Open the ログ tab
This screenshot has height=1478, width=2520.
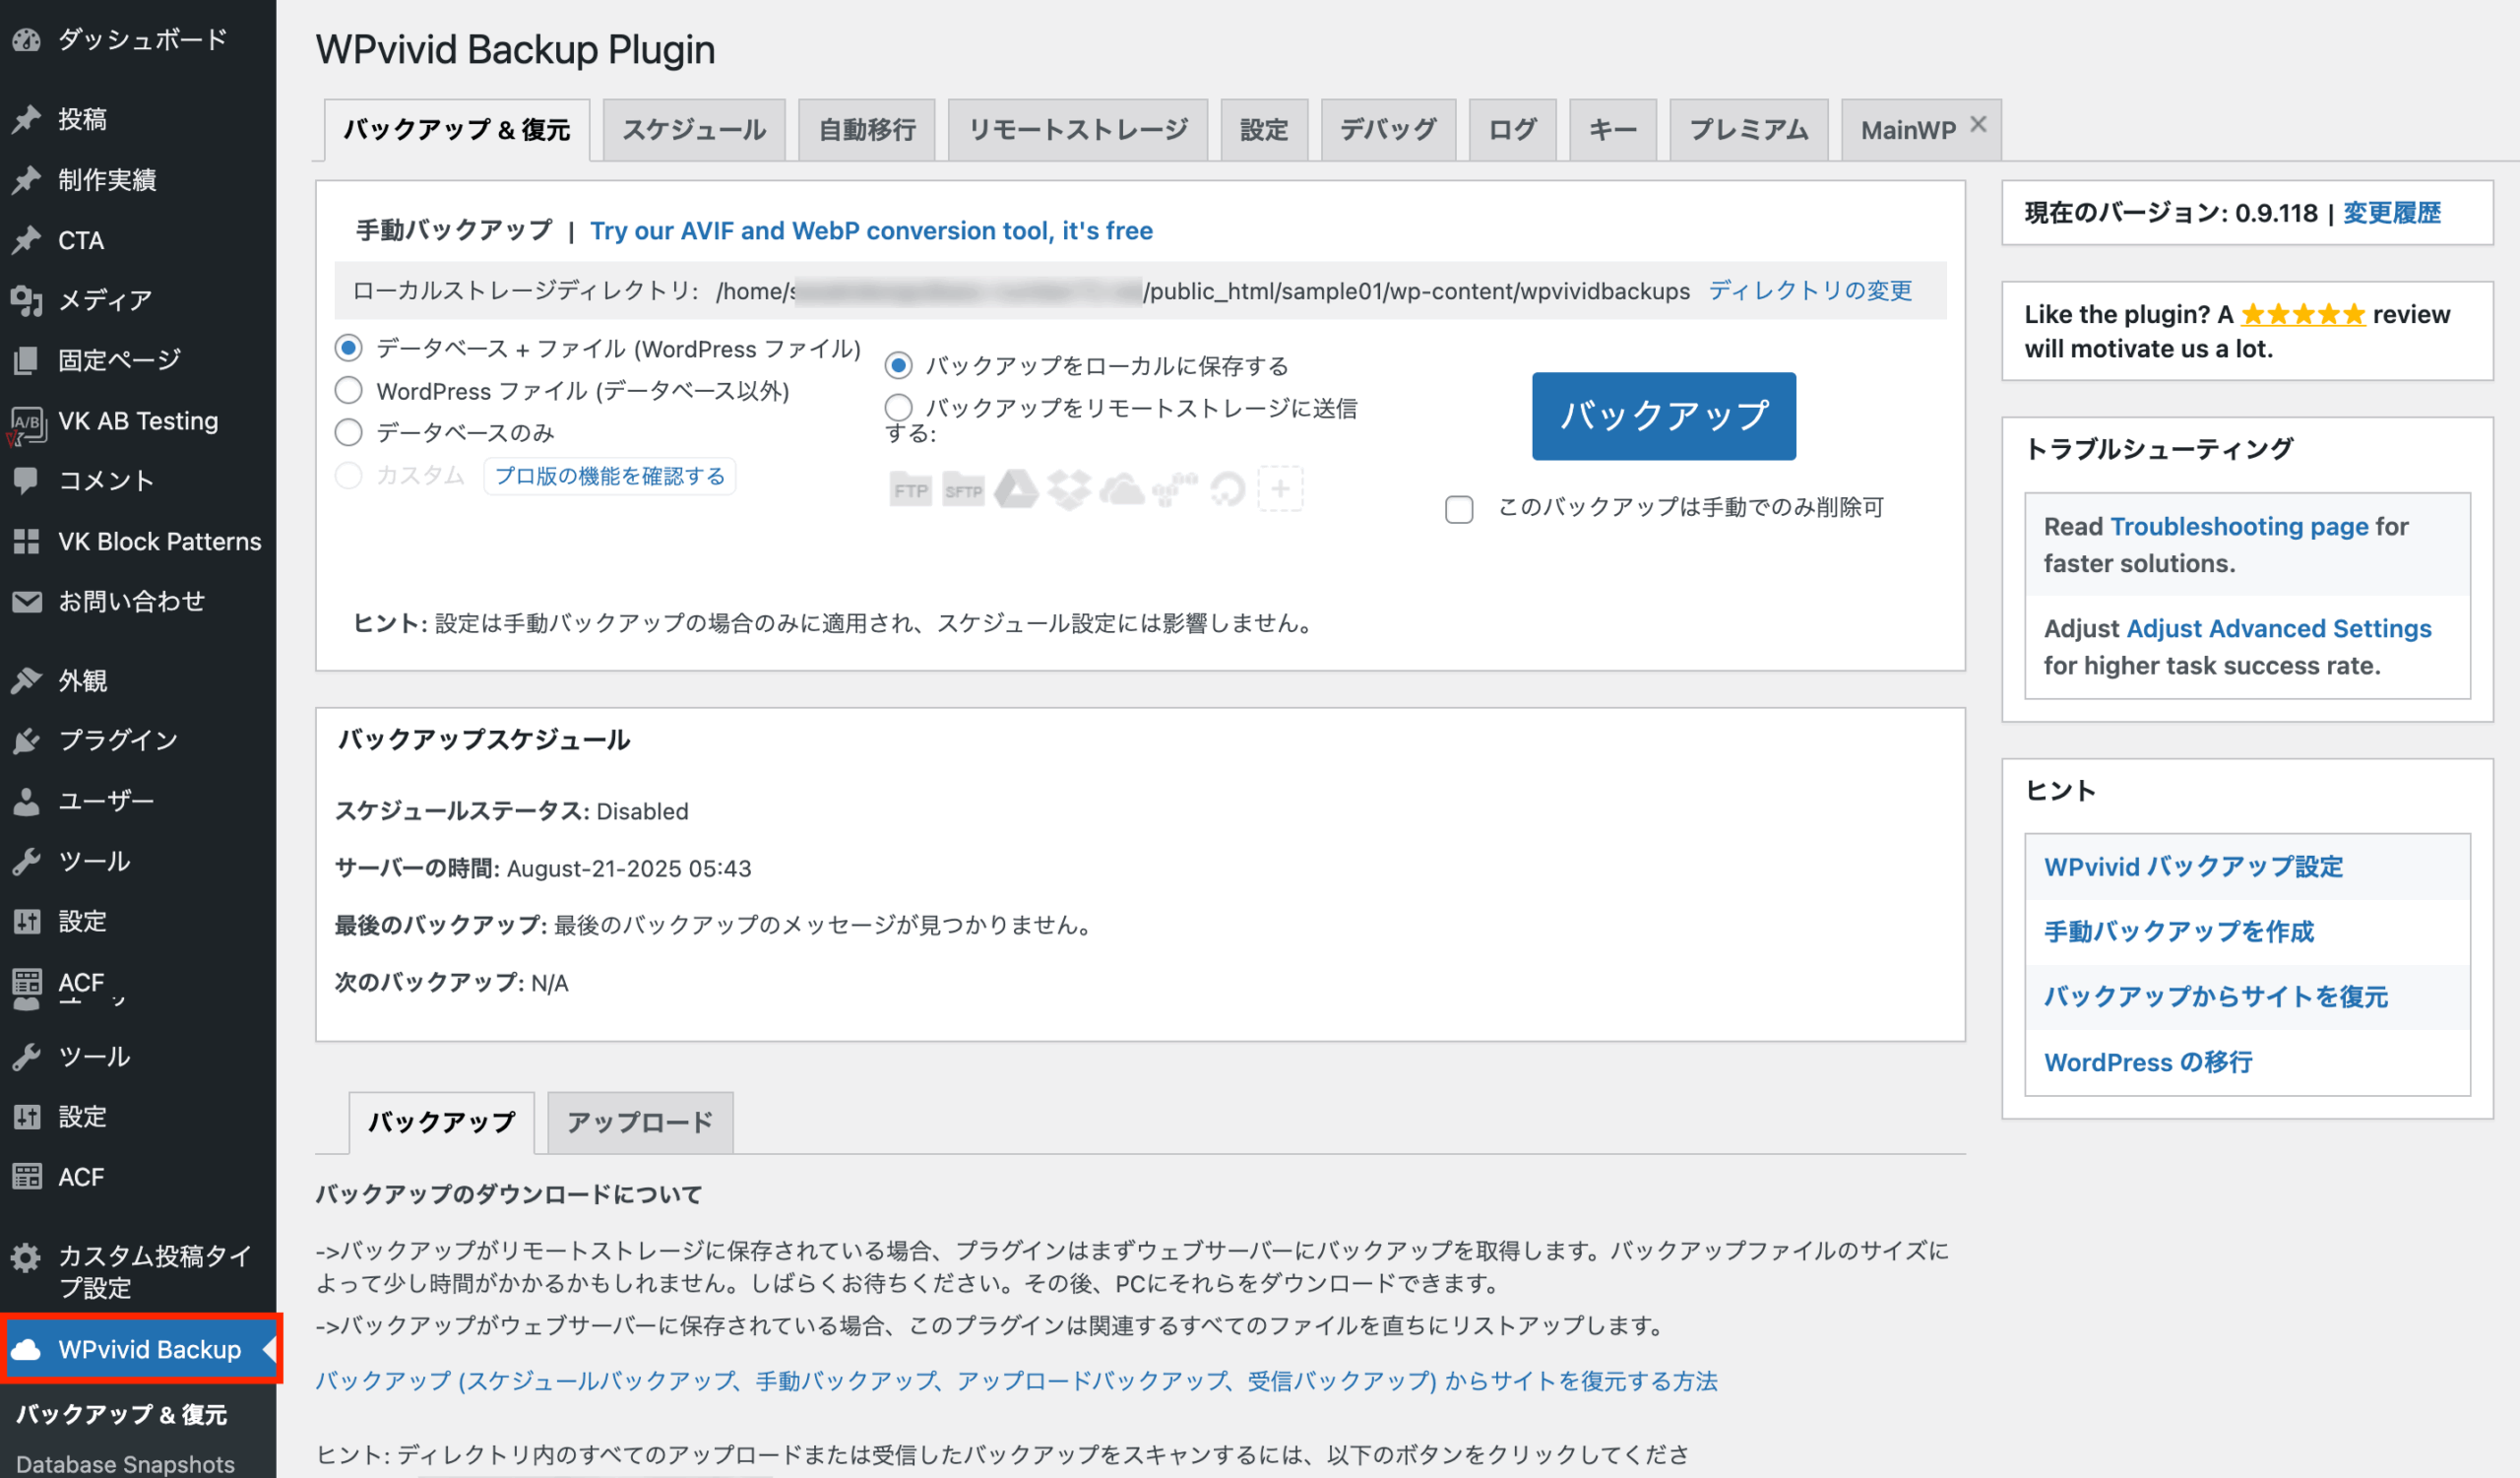[x=1512, y=130]
